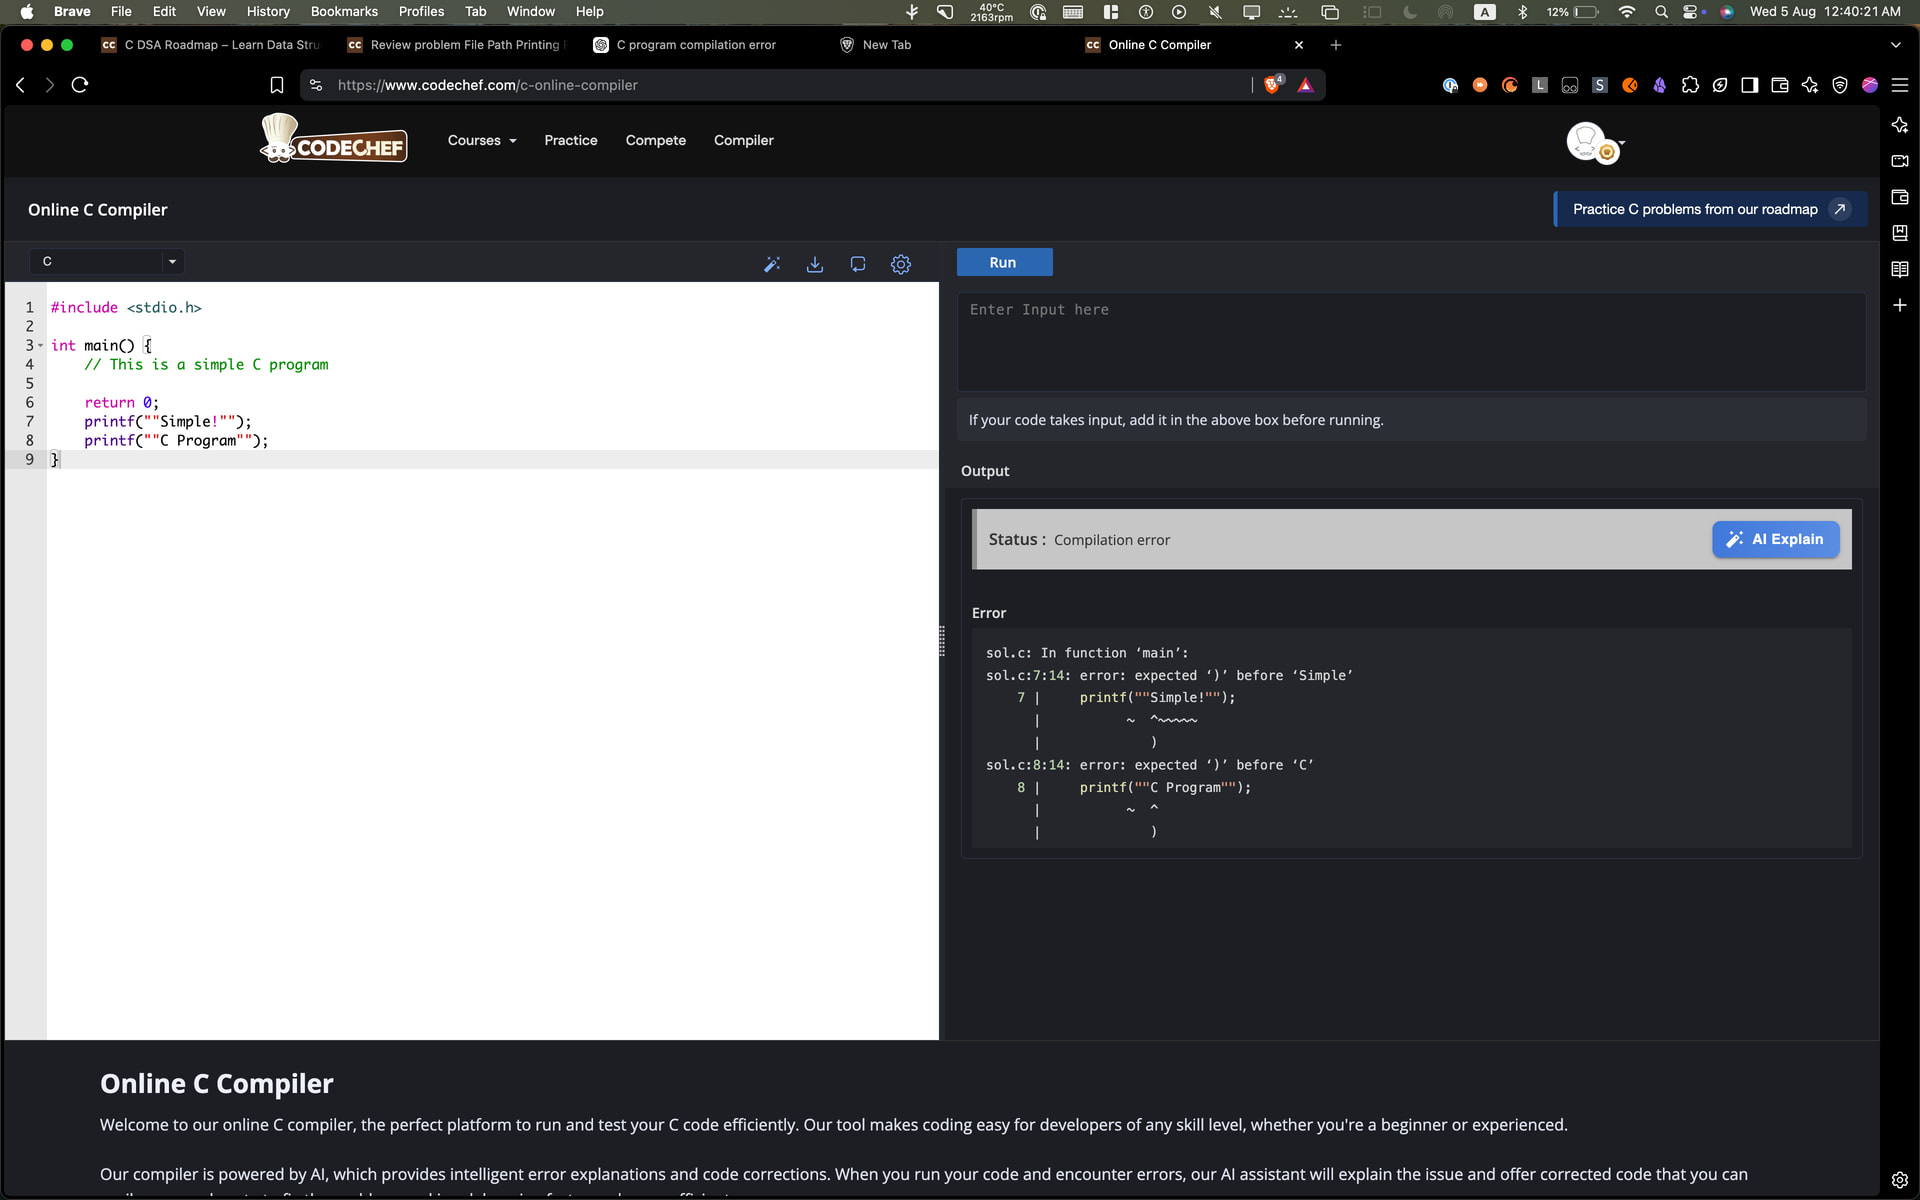Click the Enter Input here text box
Viewport: 1920px width, 1200px height.
click(1411, 341)
